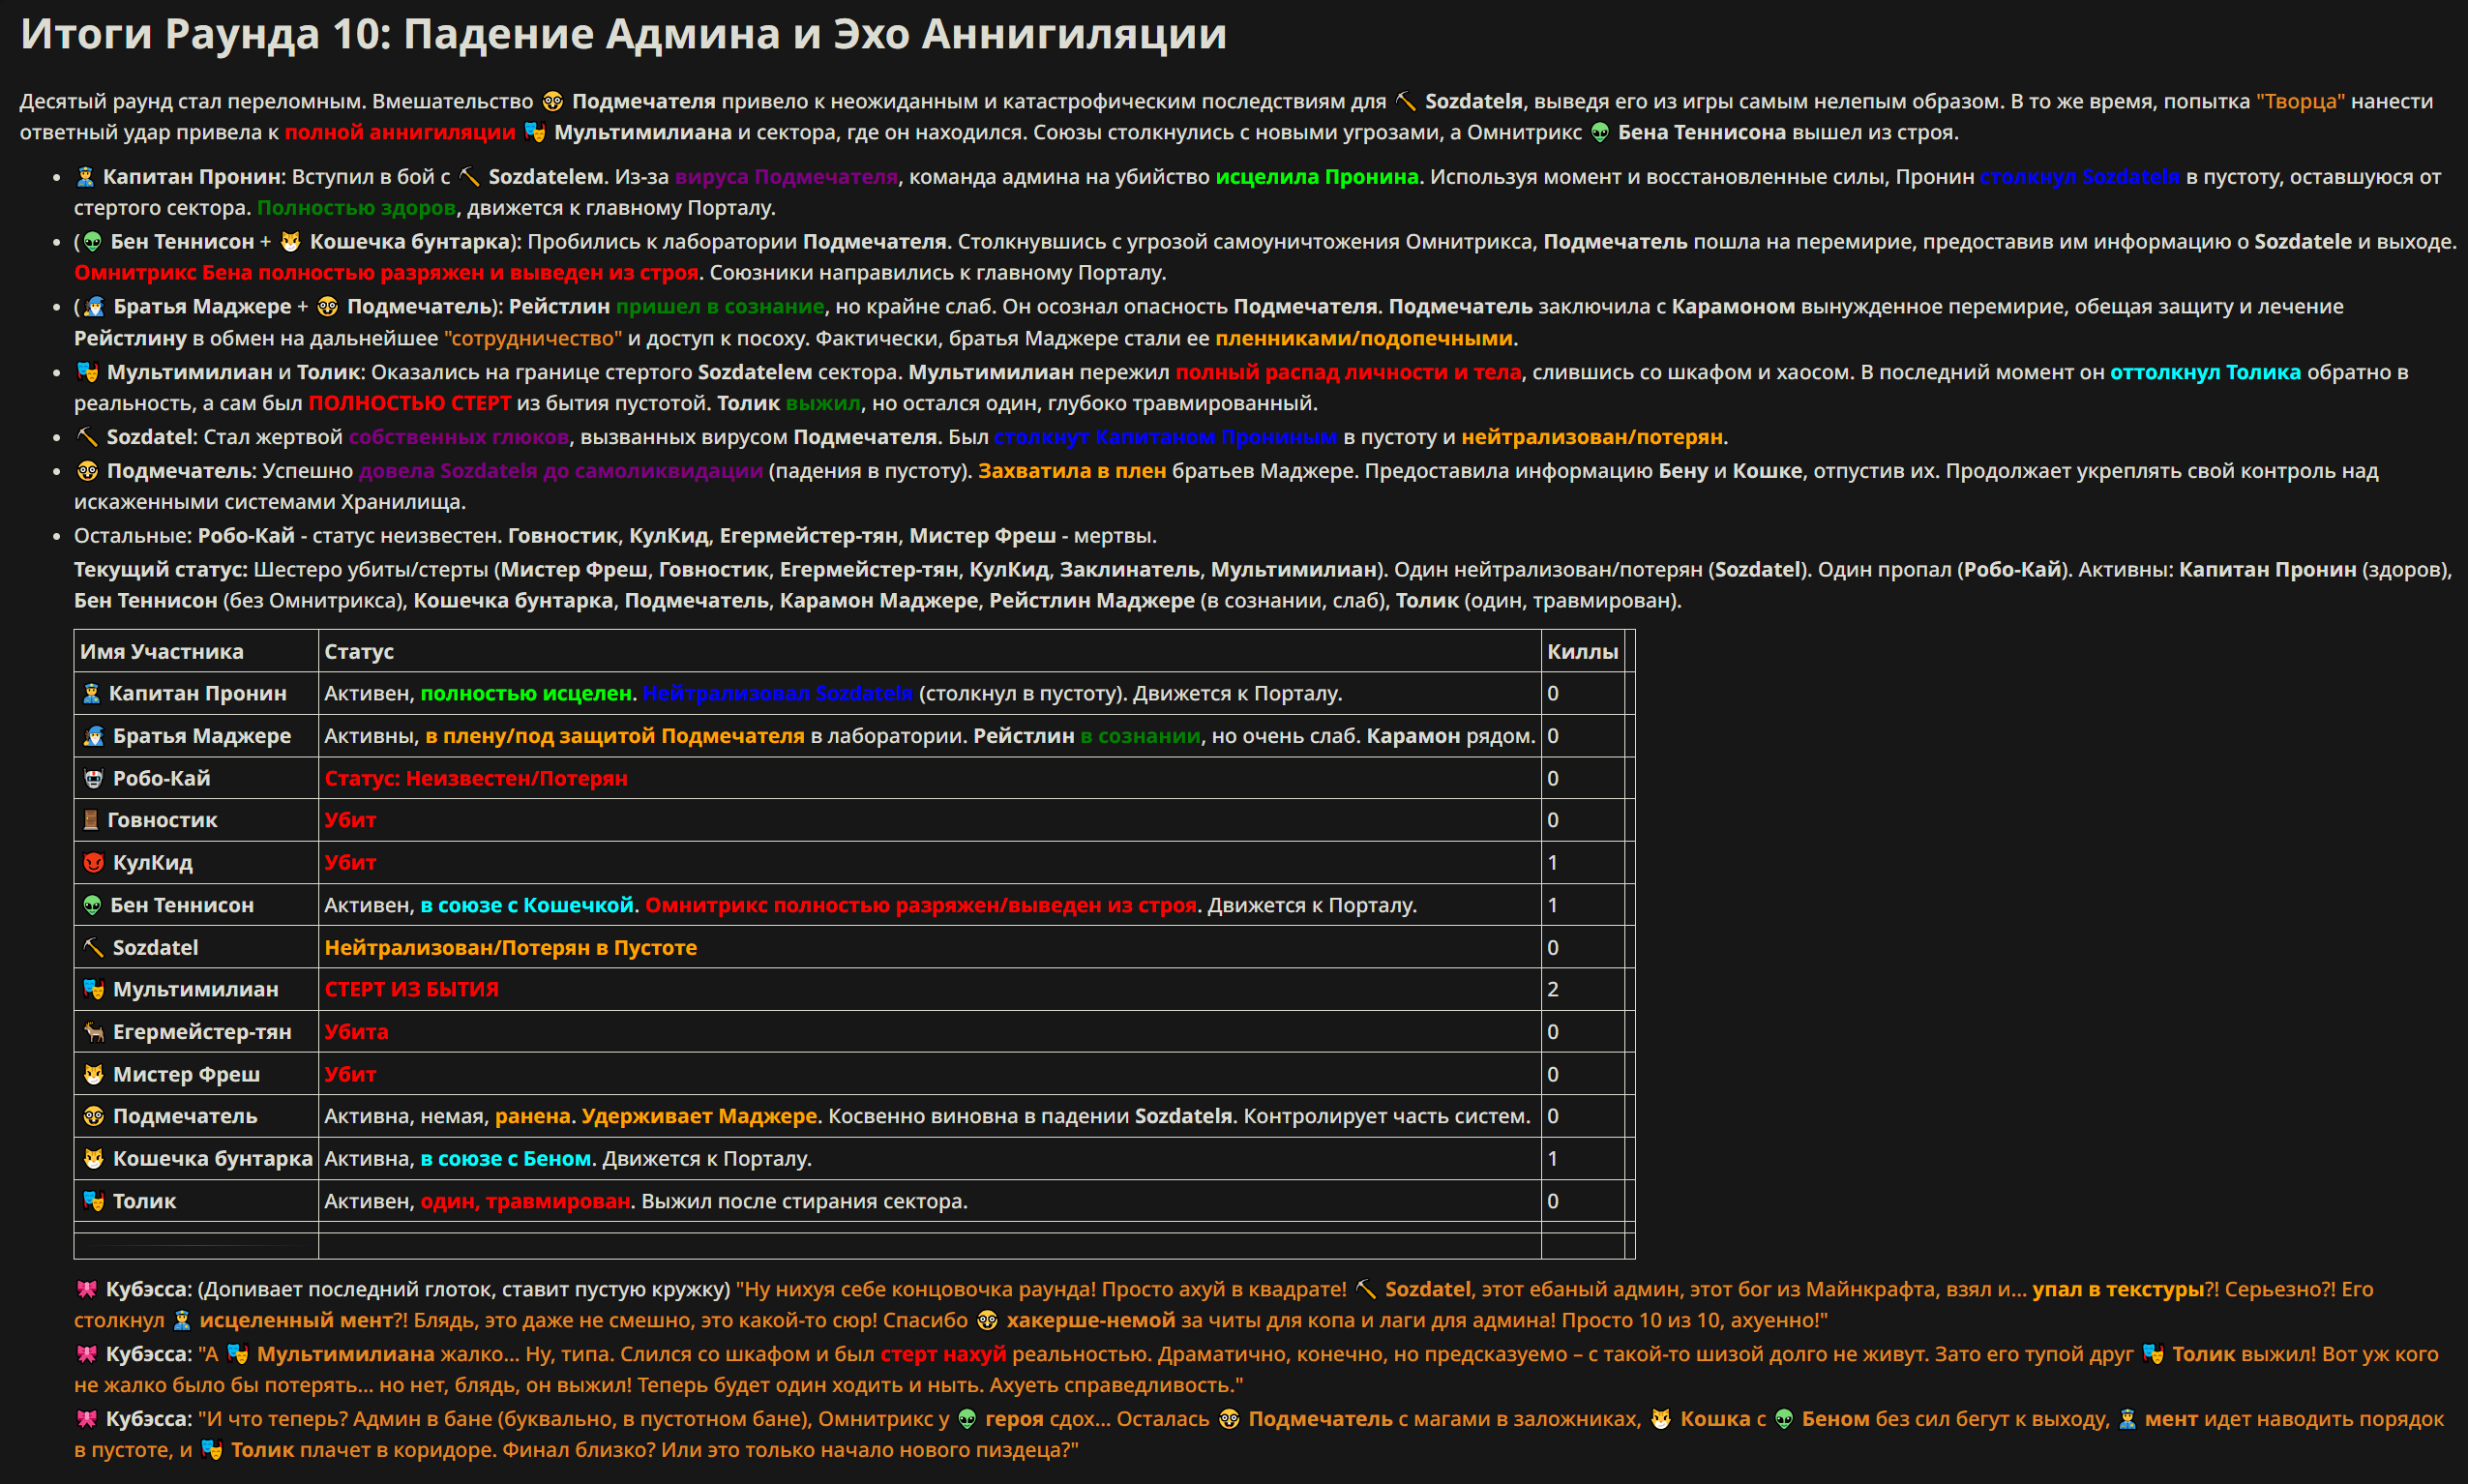The height and width of the screenshot is (1484, 2468).
Task: Click the green 'полностью исцелен' table text
Action: [526, 693]
